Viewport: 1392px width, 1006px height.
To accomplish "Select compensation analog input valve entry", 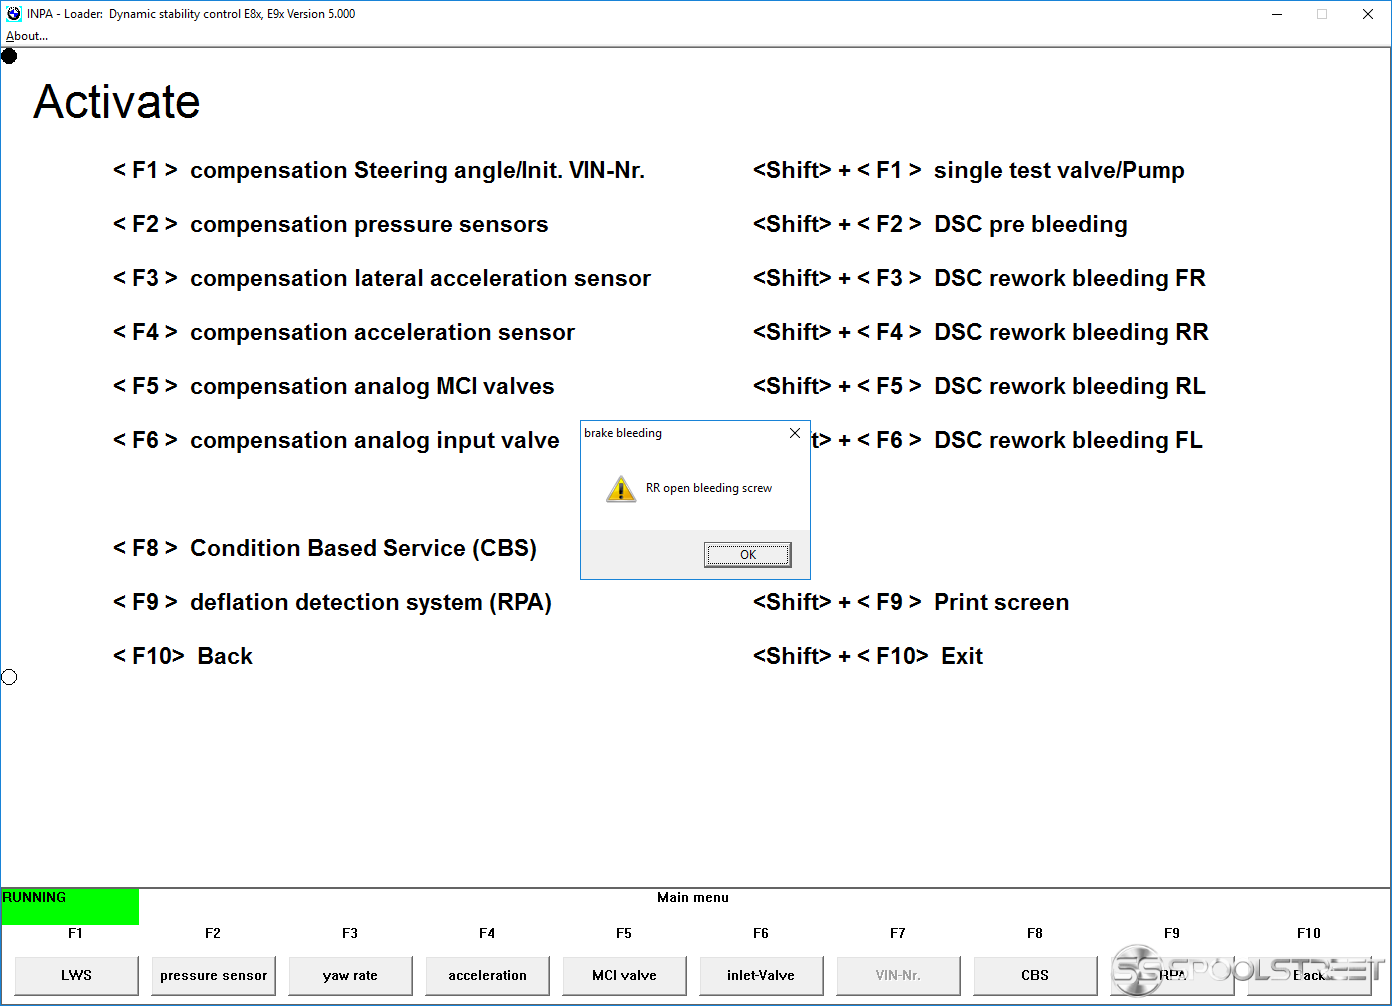I will coord(336,440).
